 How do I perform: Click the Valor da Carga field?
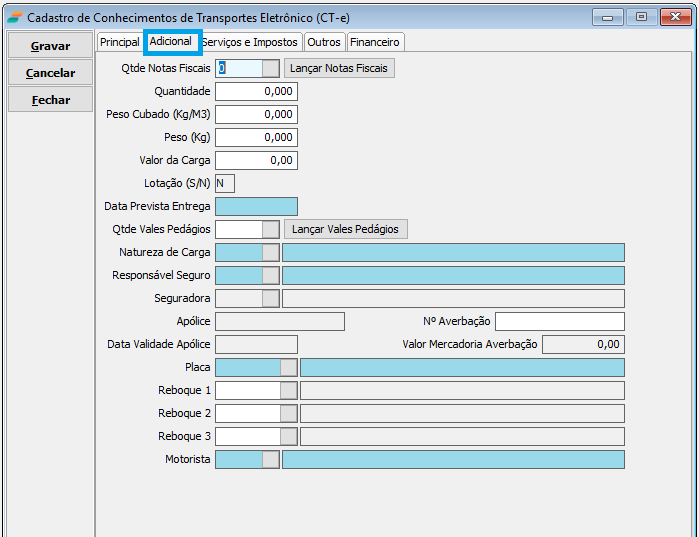(x=256, y=160)
